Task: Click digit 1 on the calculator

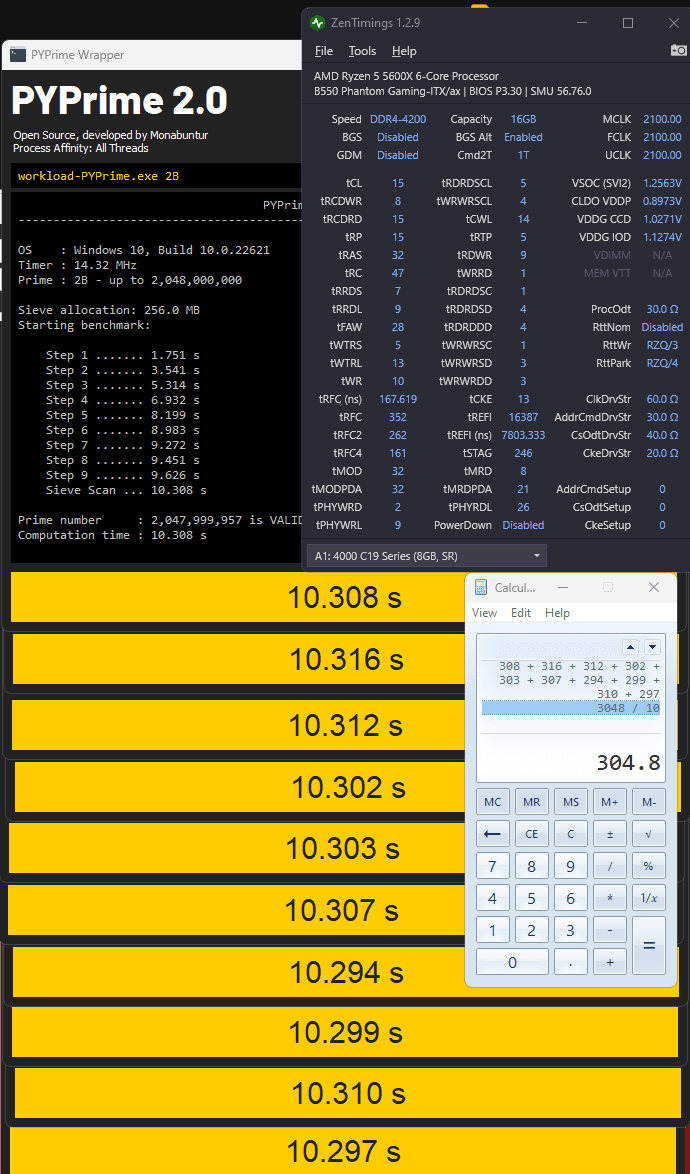Action: 492,930
